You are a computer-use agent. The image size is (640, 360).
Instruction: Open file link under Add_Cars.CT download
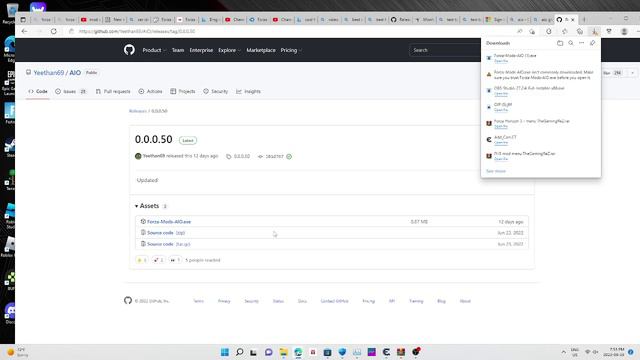click(501, 142)
